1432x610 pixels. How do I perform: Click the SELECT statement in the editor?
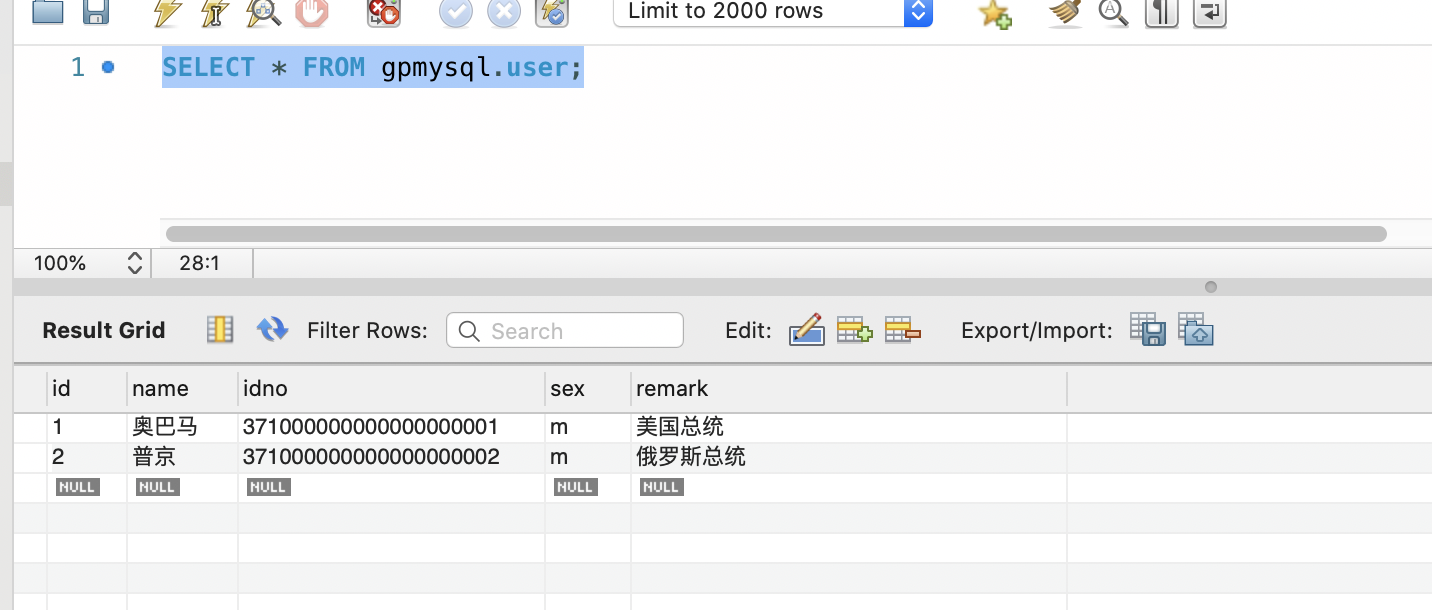coord(372,68)
